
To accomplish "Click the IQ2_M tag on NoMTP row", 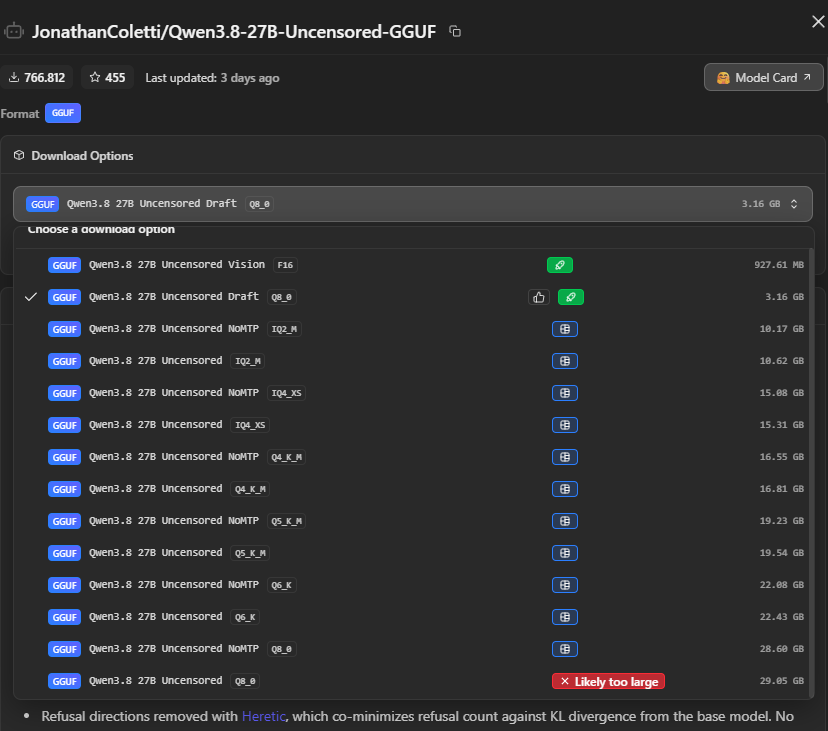I will [284, 329].
